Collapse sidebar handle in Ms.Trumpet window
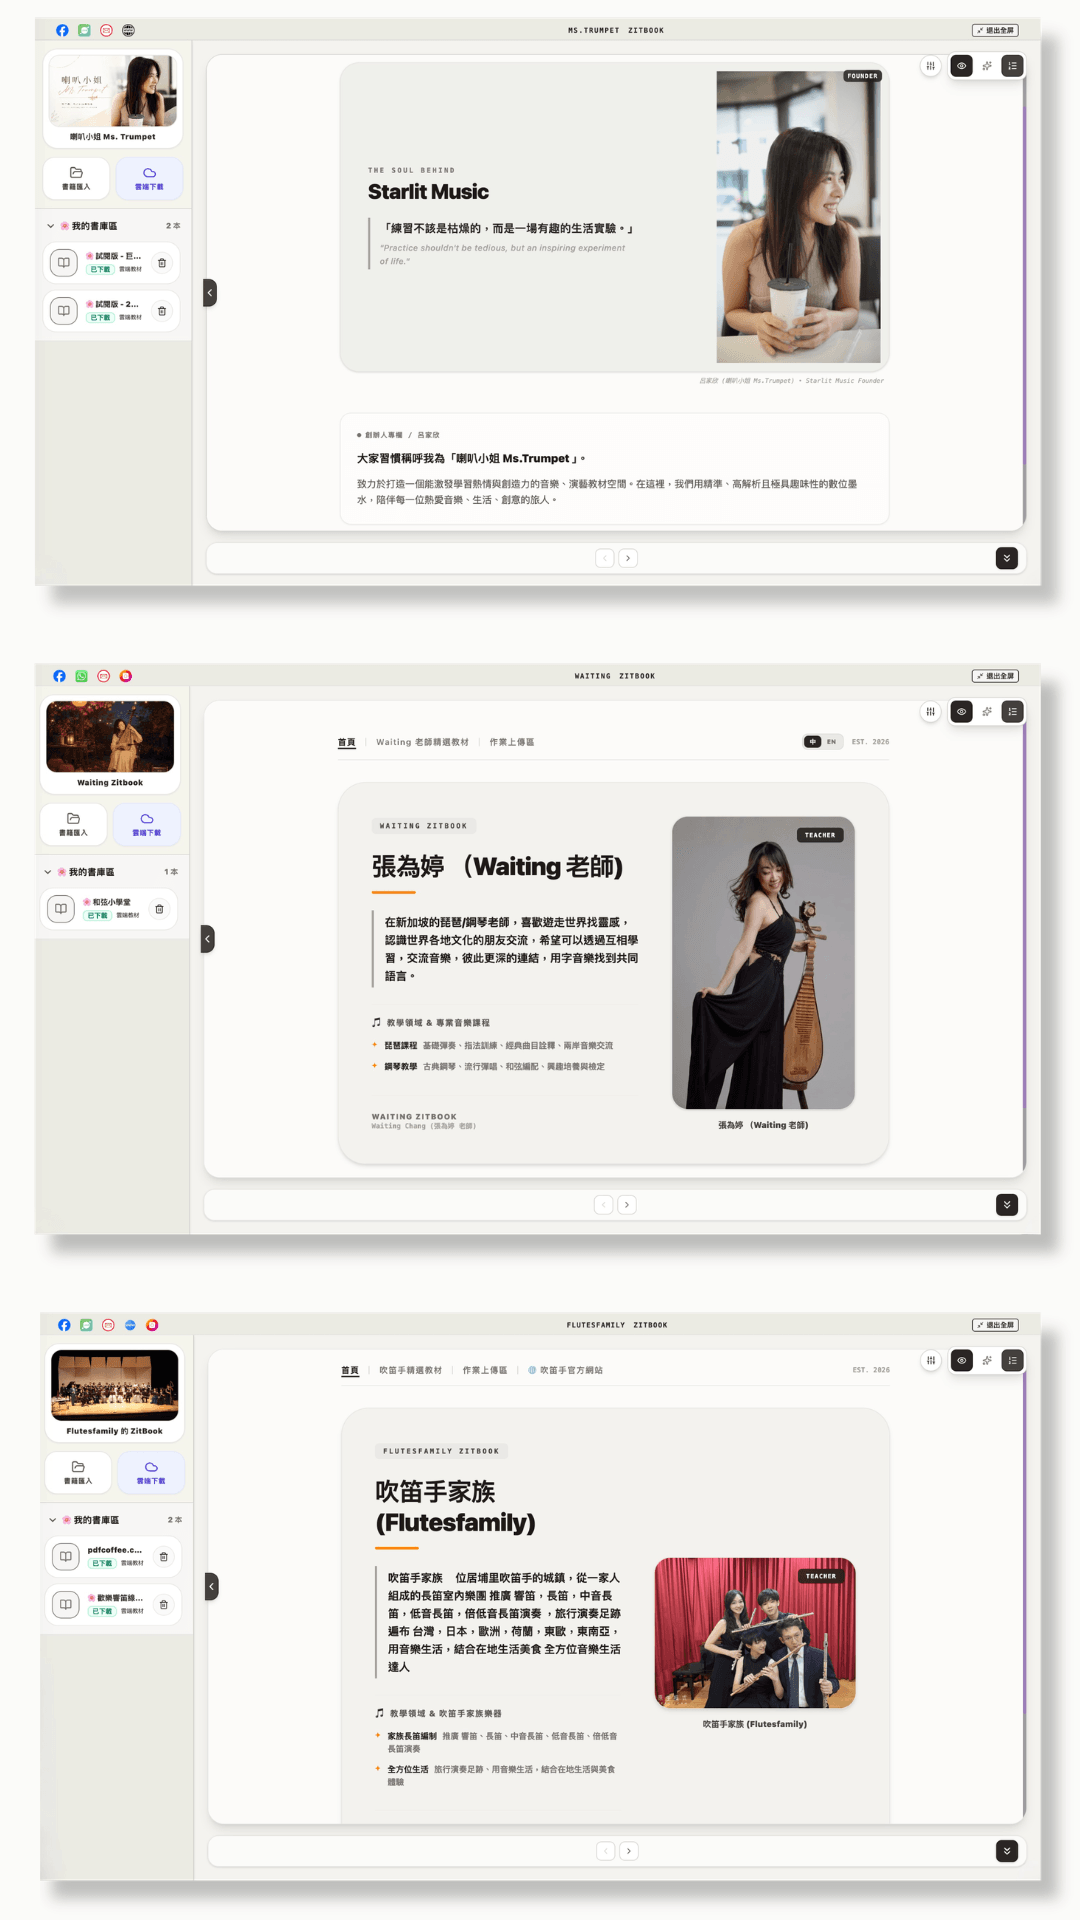1080x1920 pixels. click(210, 293)
